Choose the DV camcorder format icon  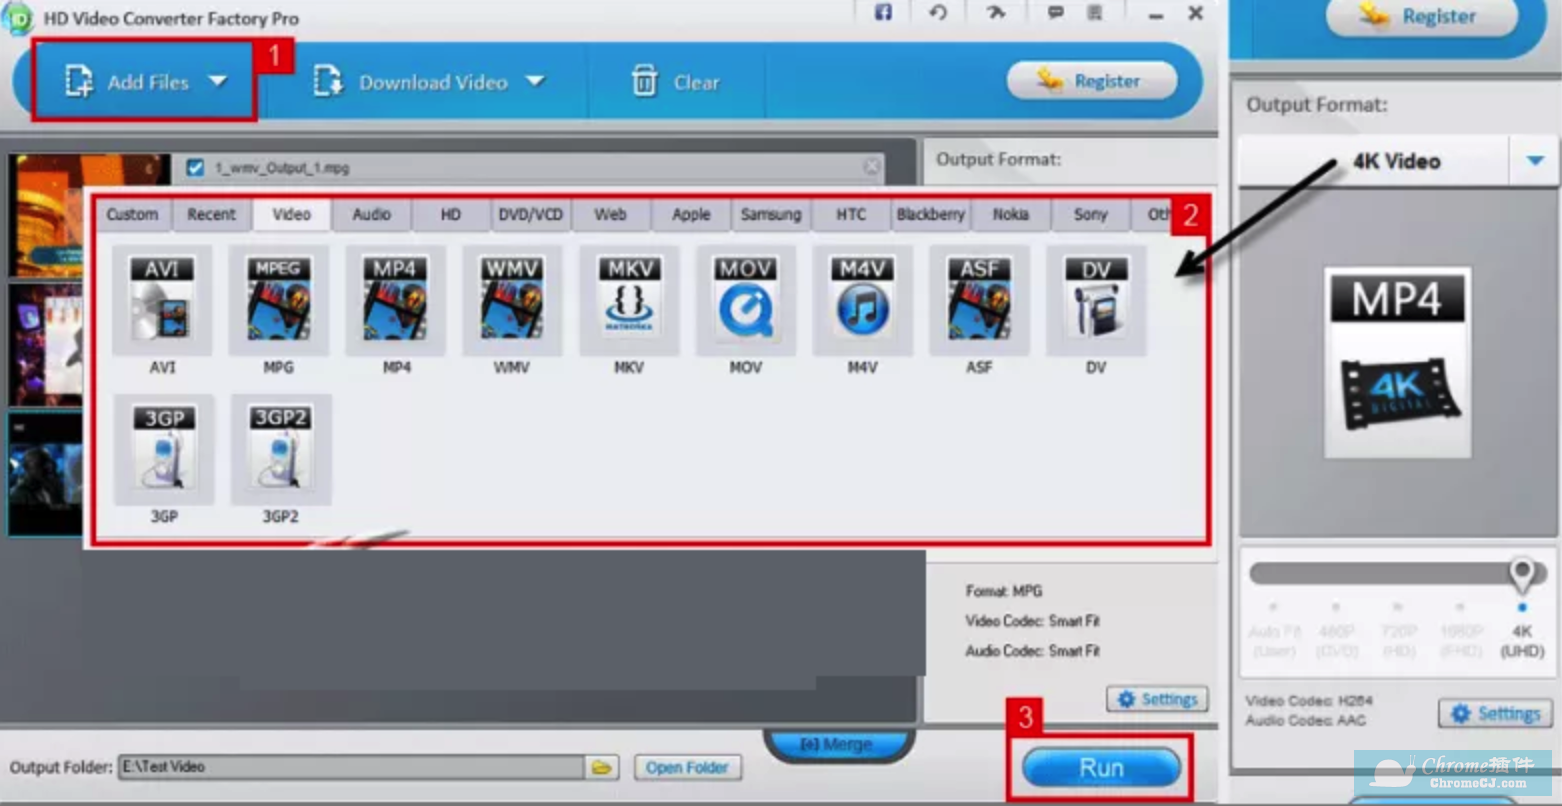coord(1096,300)
